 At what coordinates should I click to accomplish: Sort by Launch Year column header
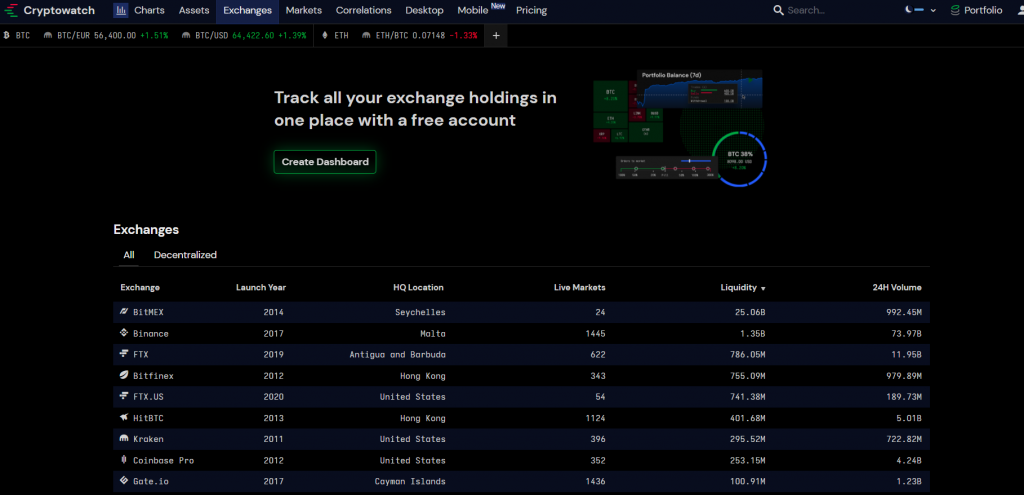click(261, 287)
